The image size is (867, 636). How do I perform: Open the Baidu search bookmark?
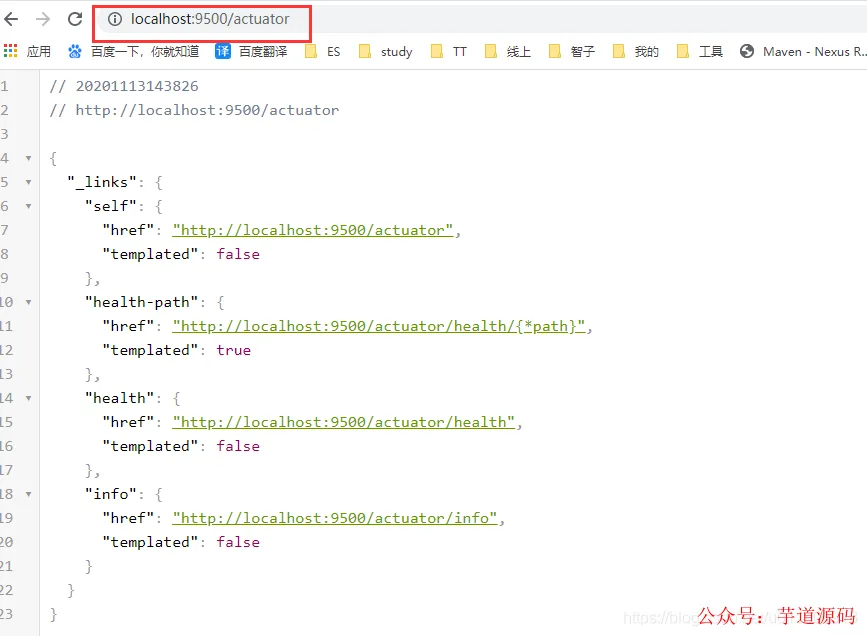[x=134, y=51]
